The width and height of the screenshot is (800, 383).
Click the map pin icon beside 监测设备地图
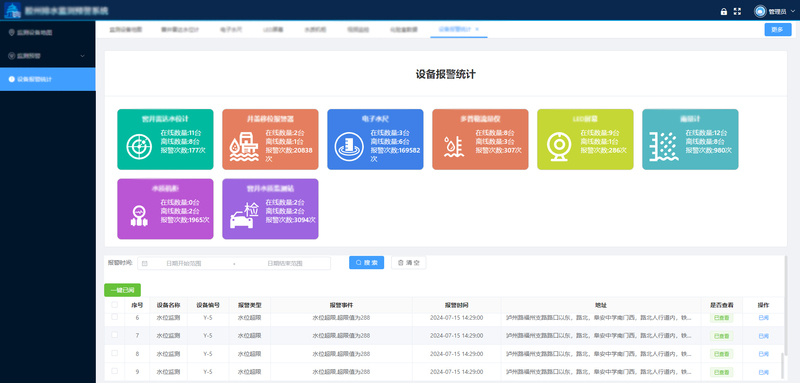coord(11,32)
